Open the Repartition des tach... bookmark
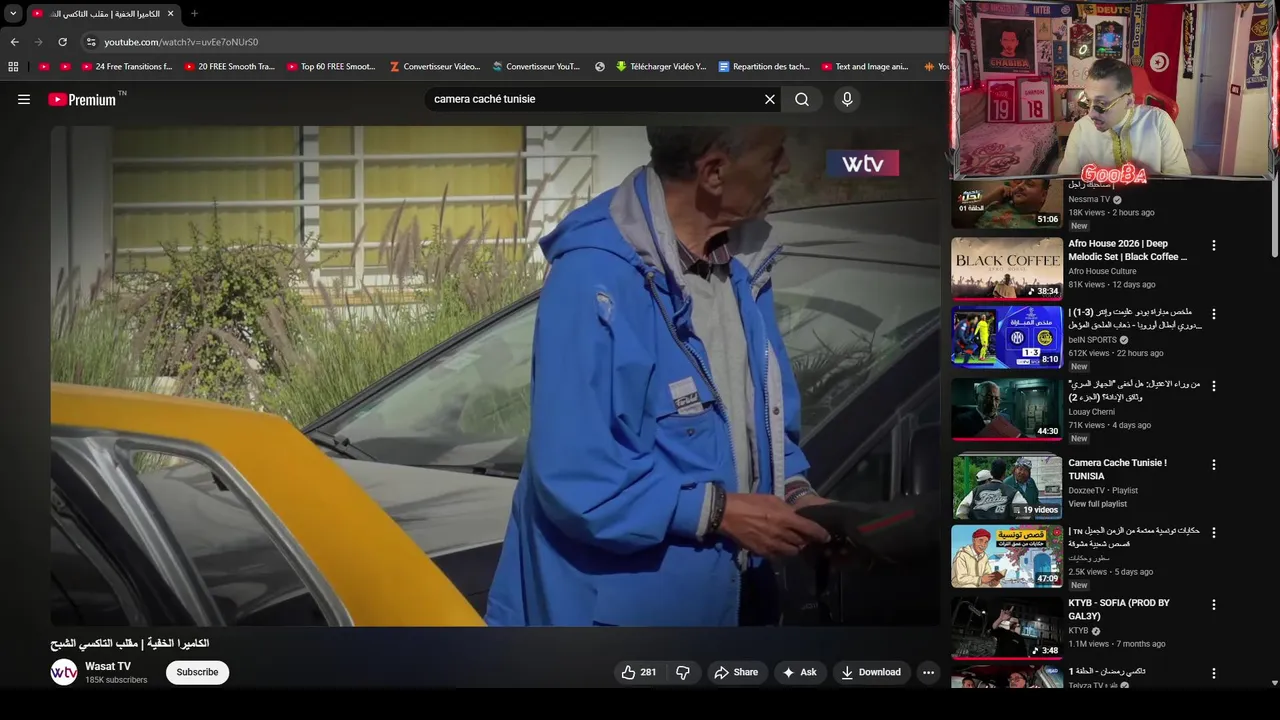1280x720 pixels. point(764,67)
